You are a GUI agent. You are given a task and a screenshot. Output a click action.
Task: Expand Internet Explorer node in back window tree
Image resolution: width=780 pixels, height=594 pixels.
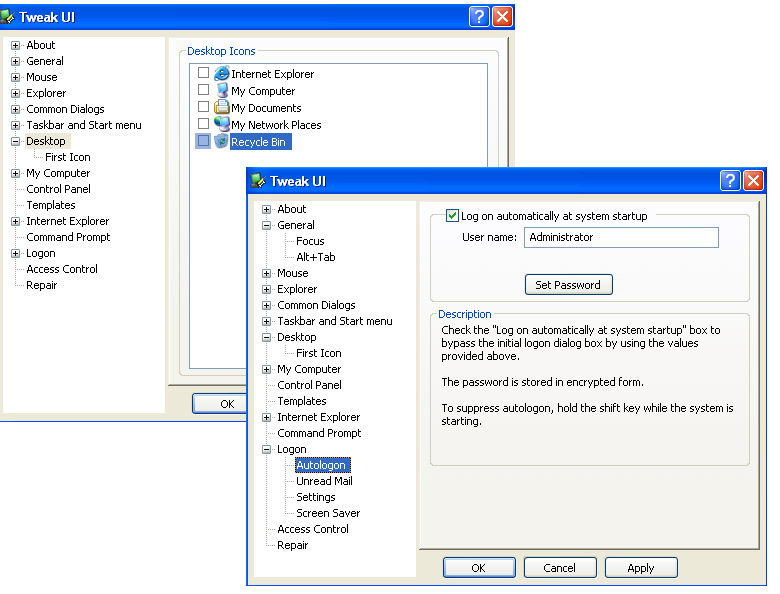(15, 221)
